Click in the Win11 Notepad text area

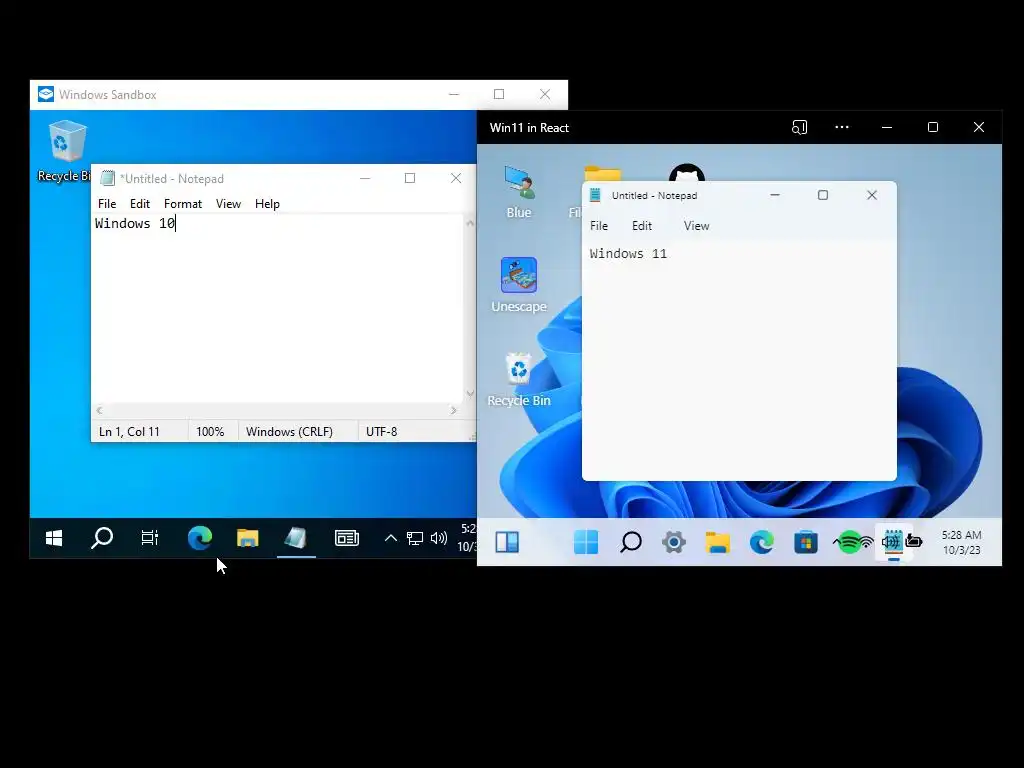pyautogui.click(x=739, y=359)
